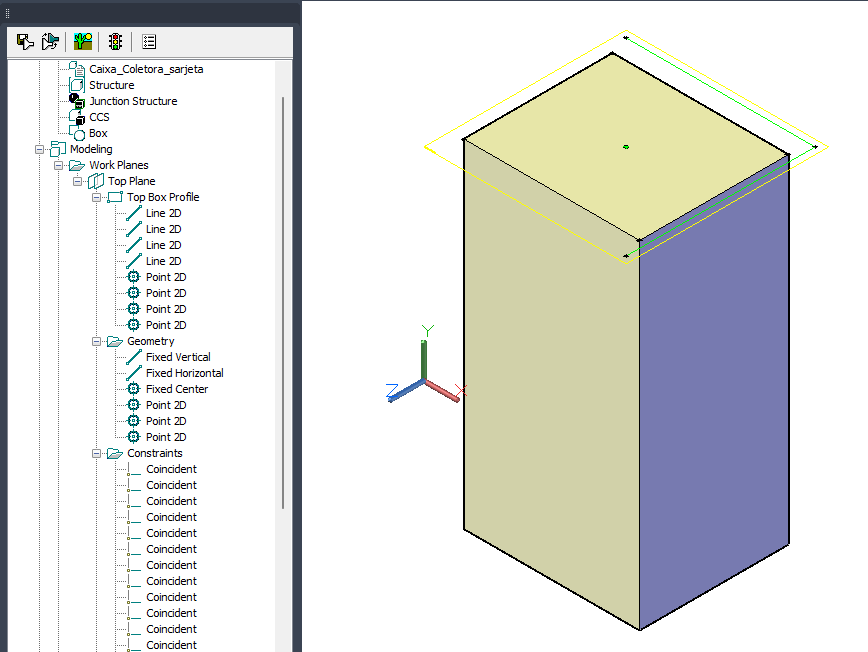Image resolution: width=868 pixels, height=652 pixels.
Task: Click the Constraints folder icon
Action: tap(115, 453)
